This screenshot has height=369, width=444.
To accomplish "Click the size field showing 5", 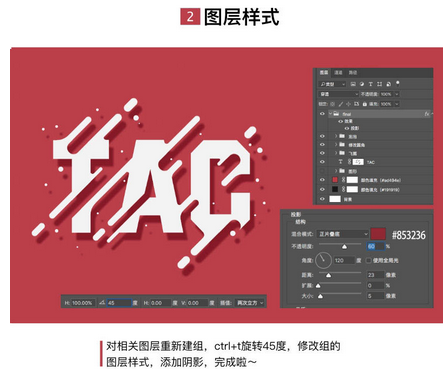I will (375, 296).
